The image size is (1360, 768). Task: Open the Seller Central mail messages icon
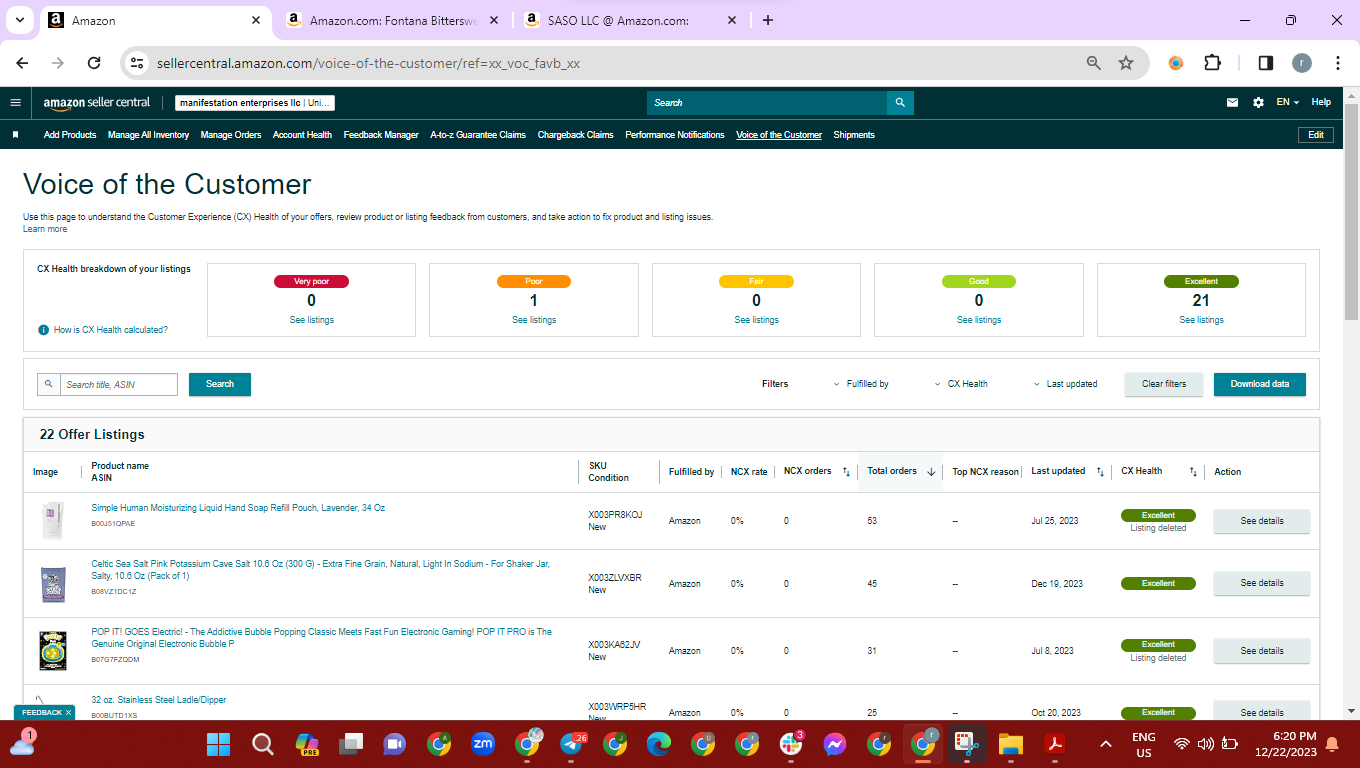tap(1234, 102)
